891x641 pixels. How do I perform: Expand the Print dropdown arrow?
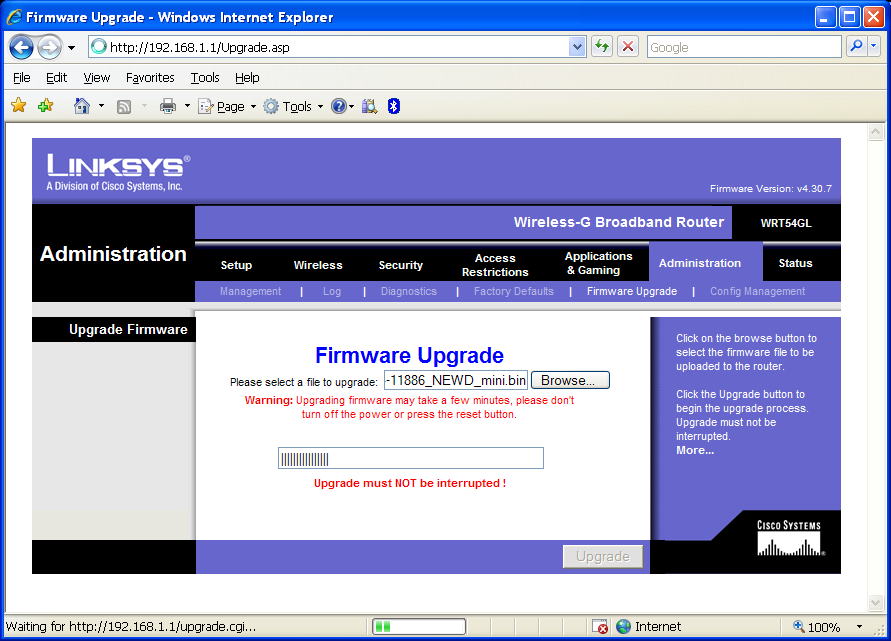point(187,106)
